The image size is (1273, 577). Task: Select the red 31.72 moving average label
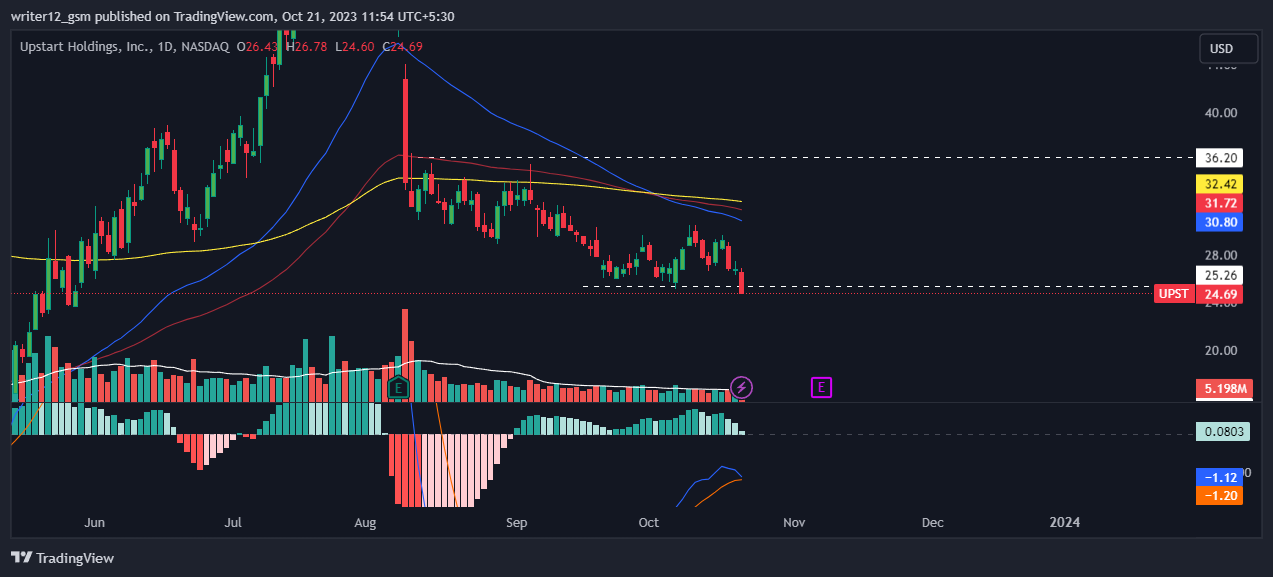coord(1219,204)
